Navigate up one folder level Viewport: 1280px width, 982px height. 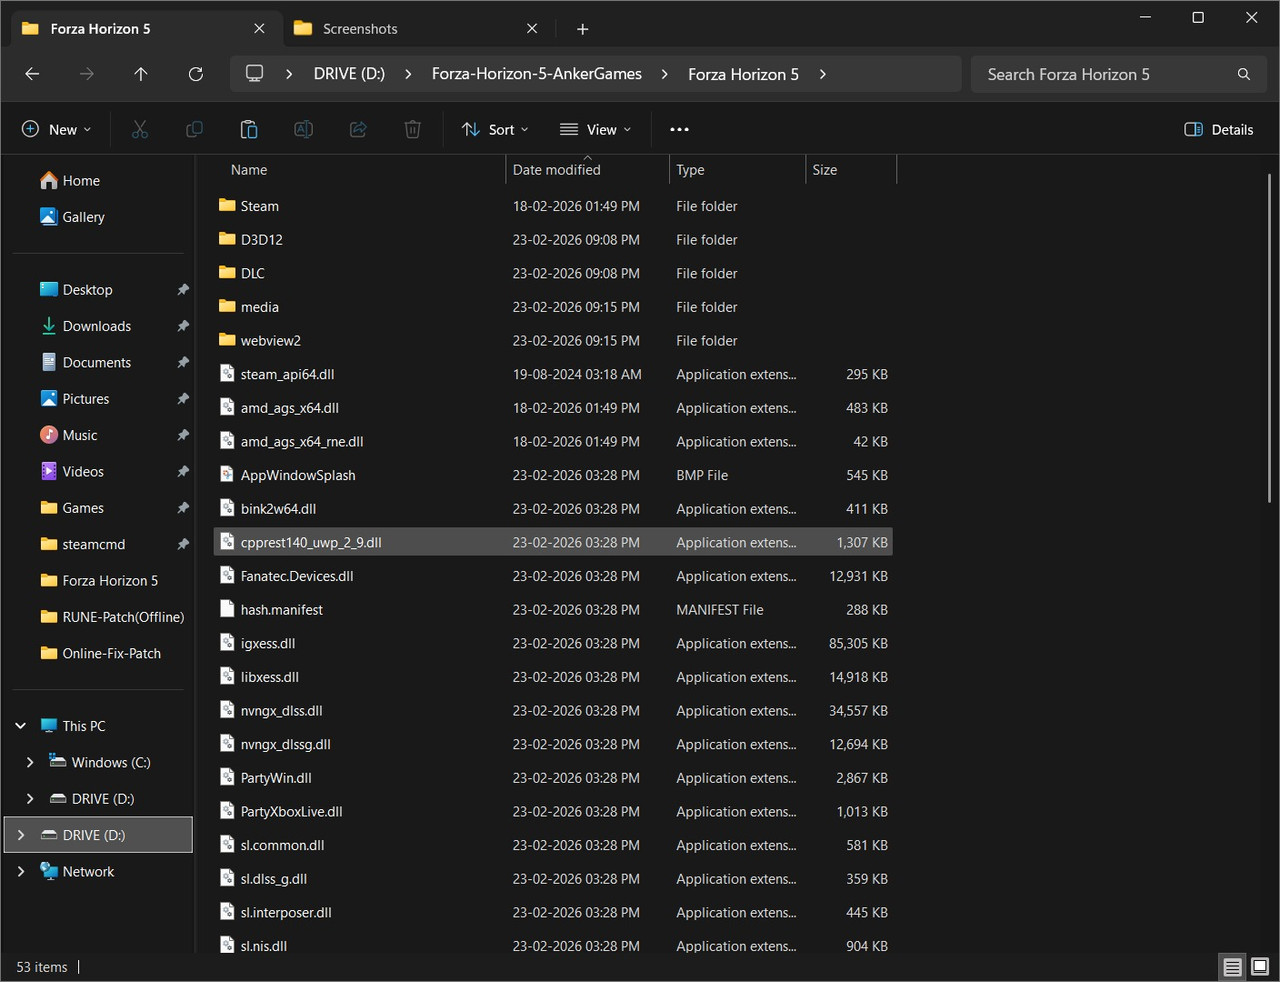[141, 74]
